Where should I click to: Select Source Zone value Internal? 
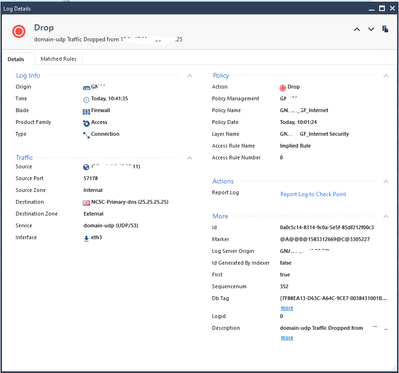click(93, 190)
